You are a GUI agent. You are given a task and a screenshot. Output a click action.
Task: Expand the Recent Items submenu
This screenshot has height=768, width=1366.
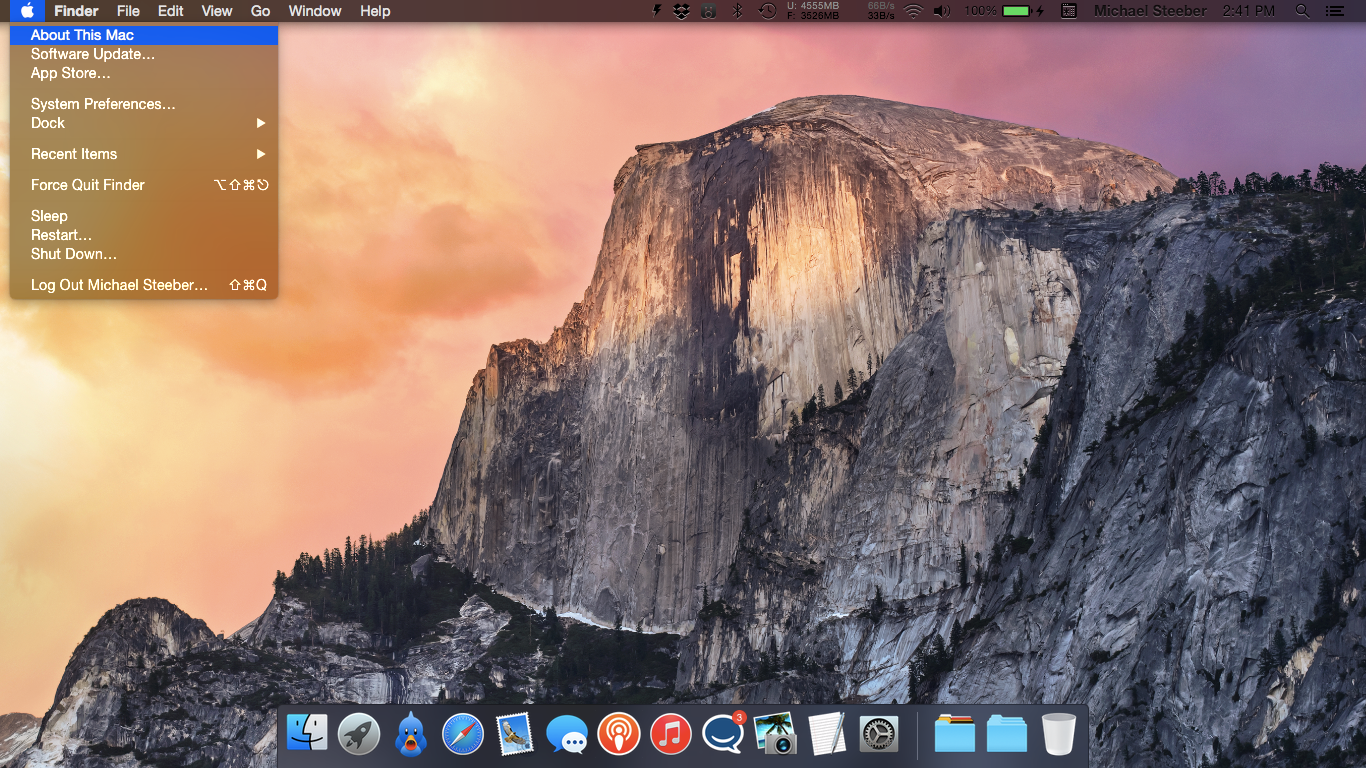[74, 154]
